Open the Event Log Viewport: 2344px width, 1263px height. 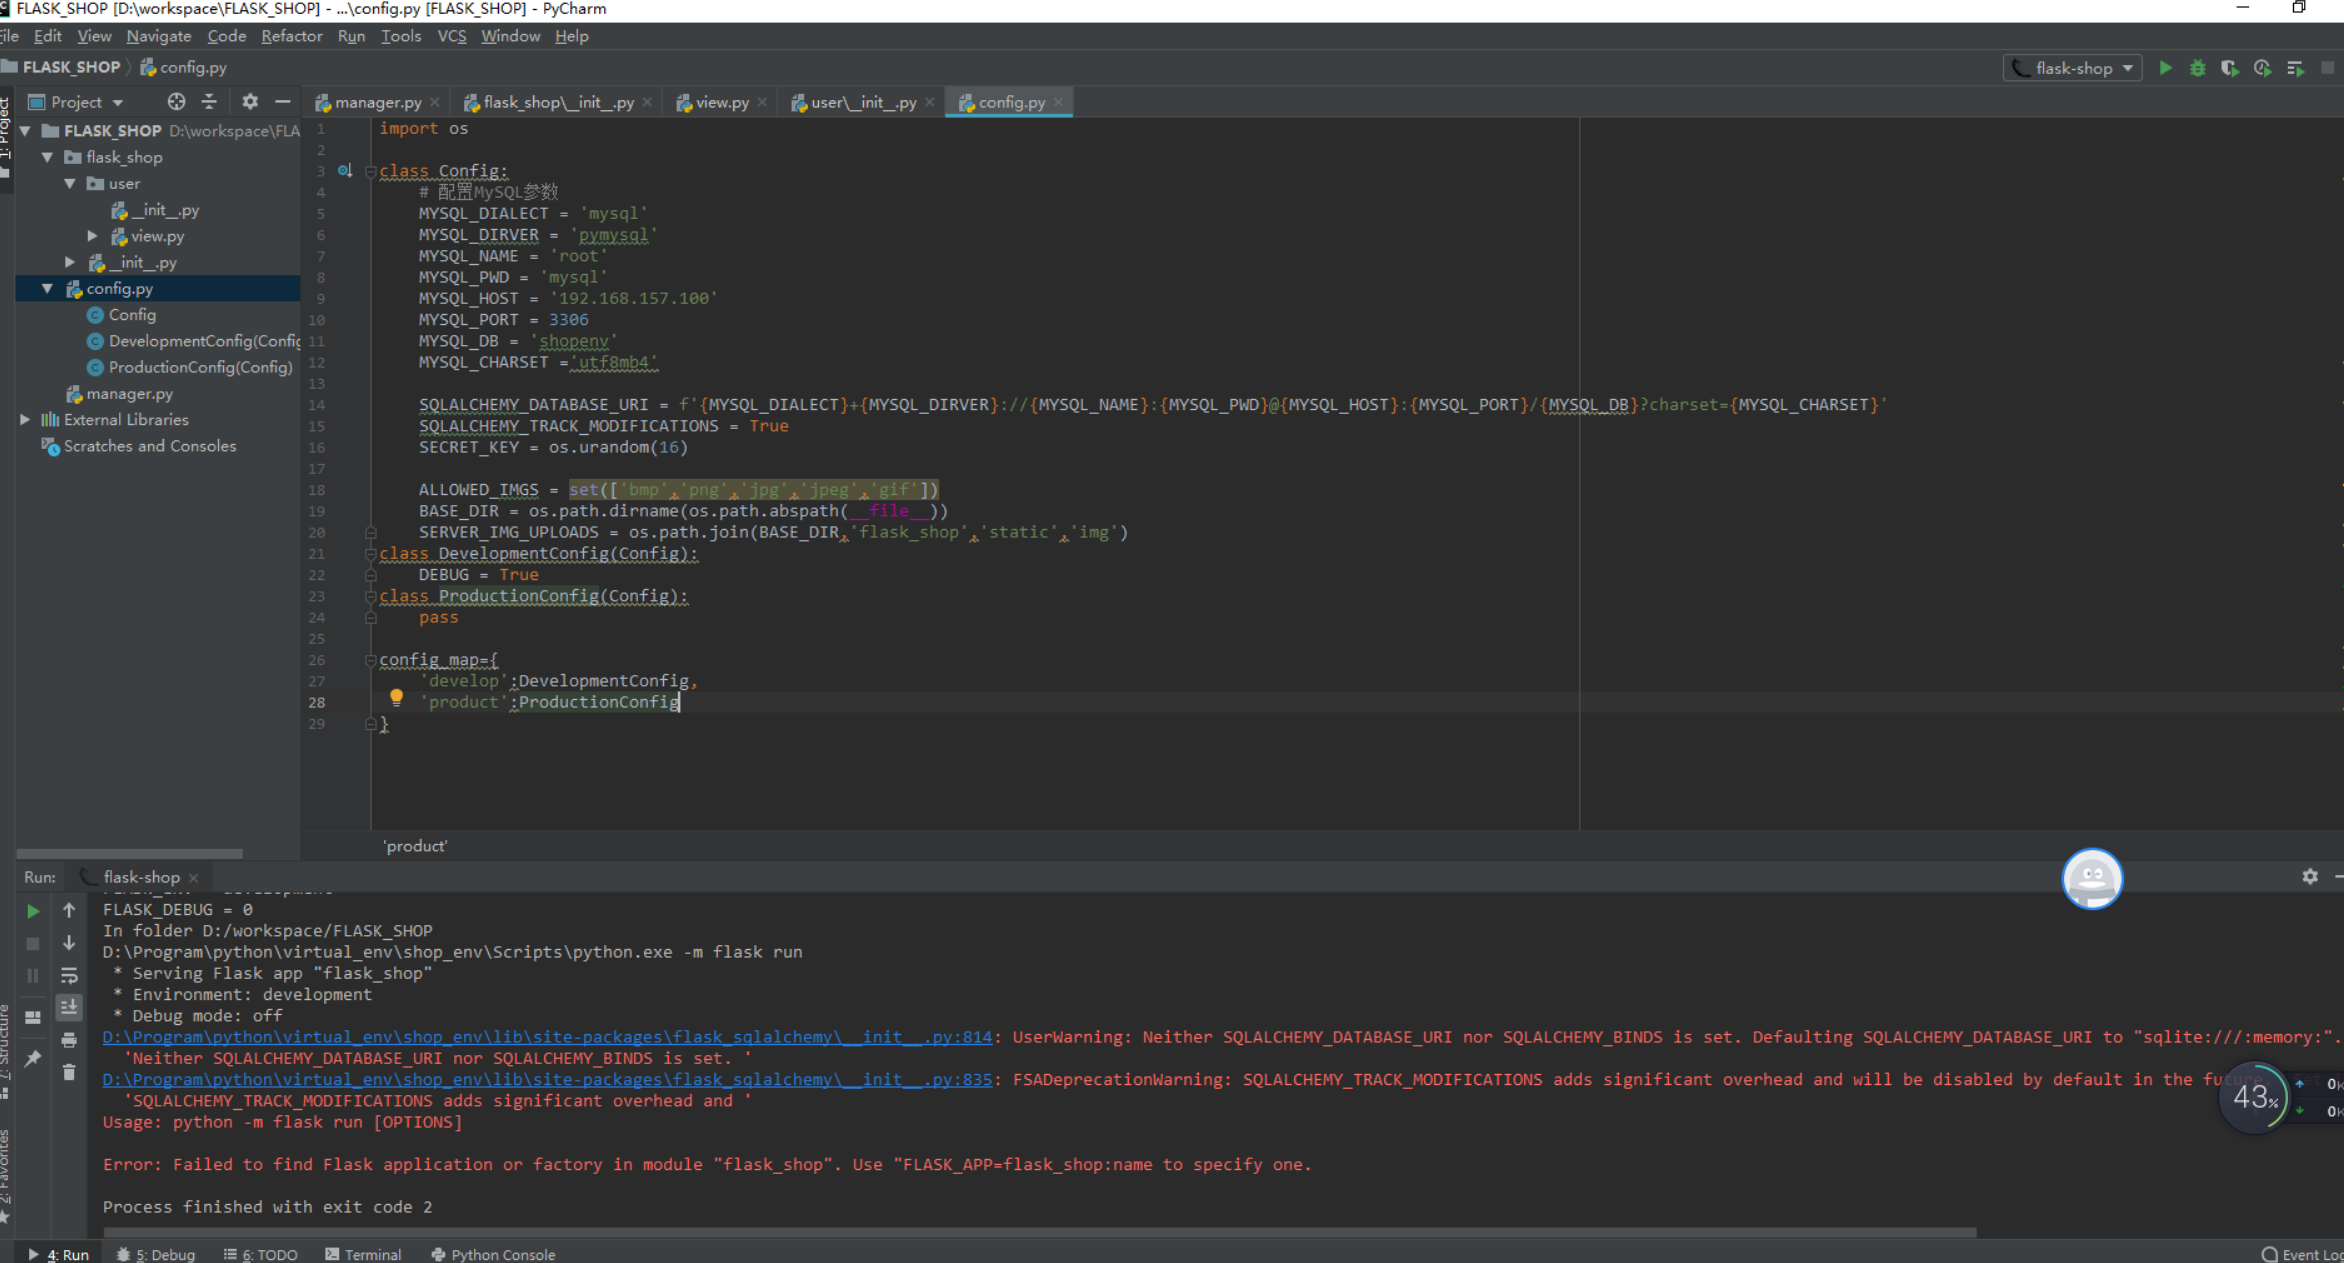[x=2302, y=1254]
